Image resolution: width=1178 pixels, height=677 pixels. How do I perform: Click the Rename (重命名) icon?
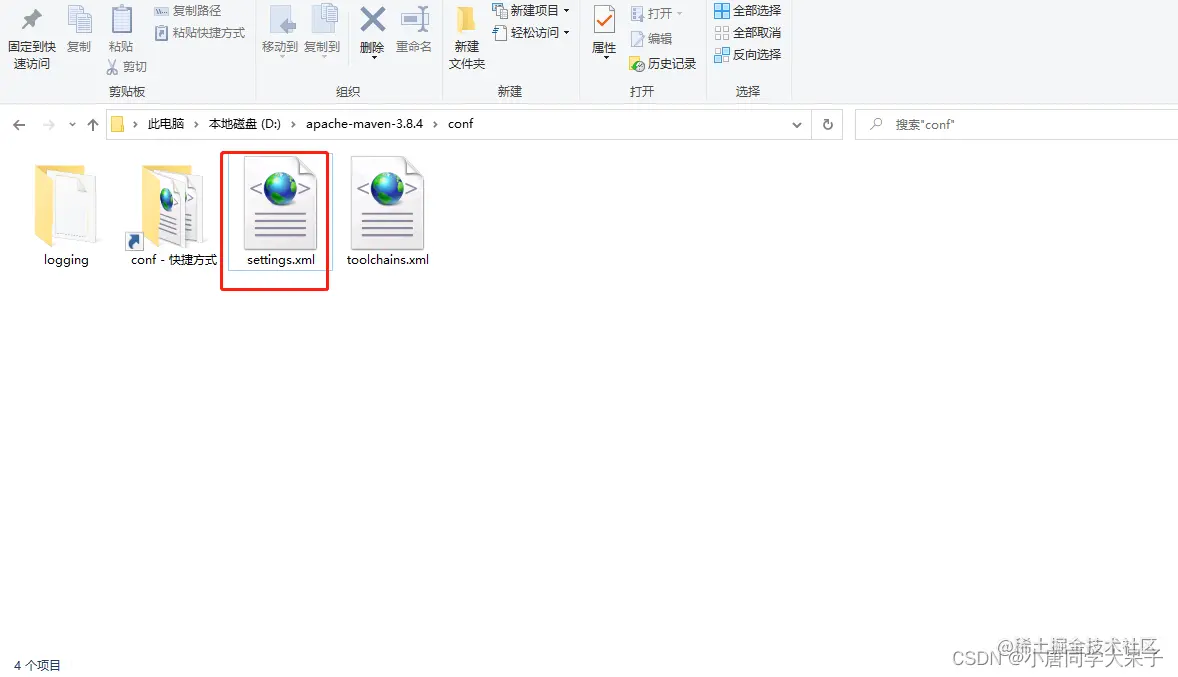(x=414, y=20)
